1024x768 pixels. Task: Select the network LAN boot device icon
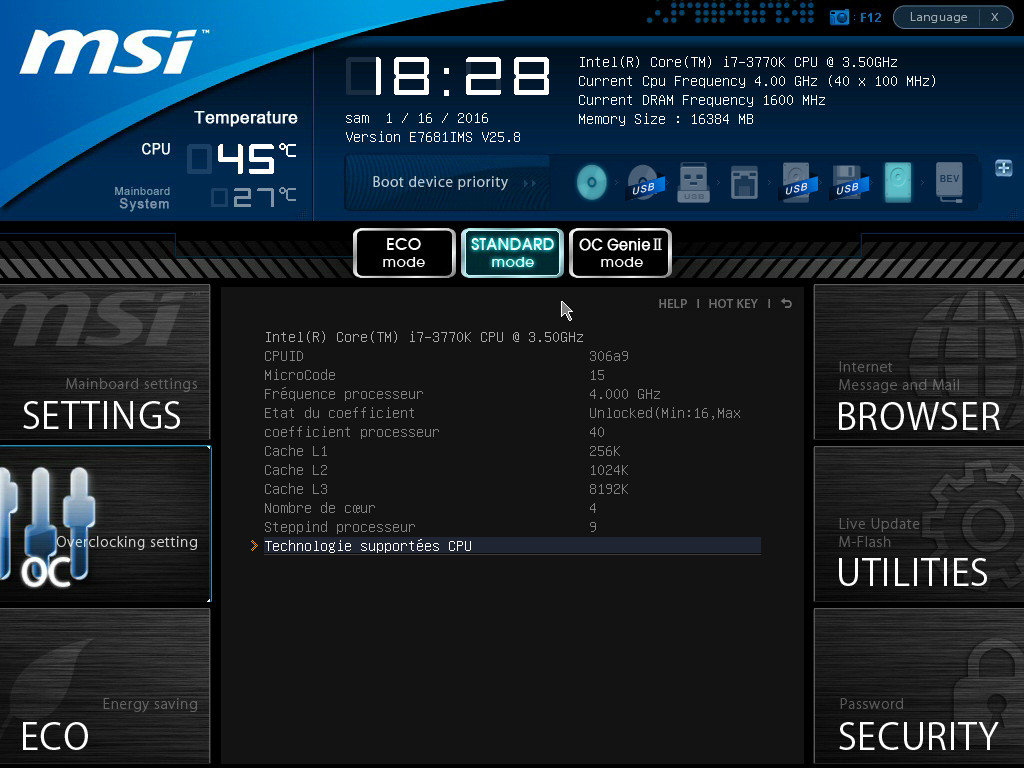[744, 182]
